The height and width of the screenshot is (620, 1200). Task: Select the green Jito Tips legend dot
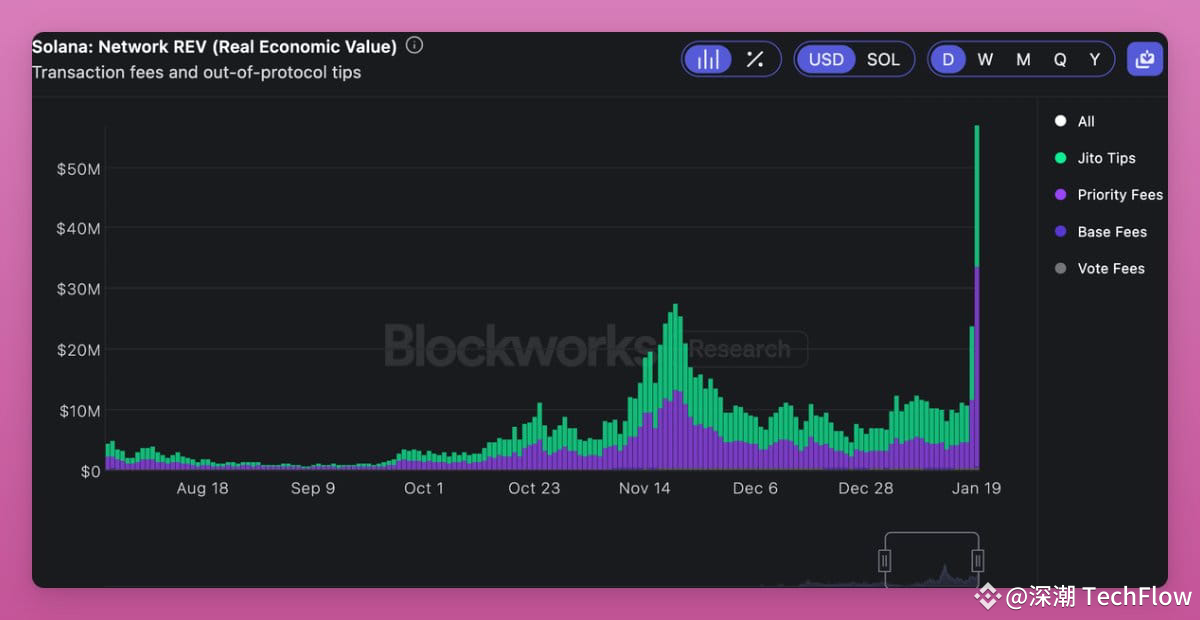click(x=1060, y=158)
